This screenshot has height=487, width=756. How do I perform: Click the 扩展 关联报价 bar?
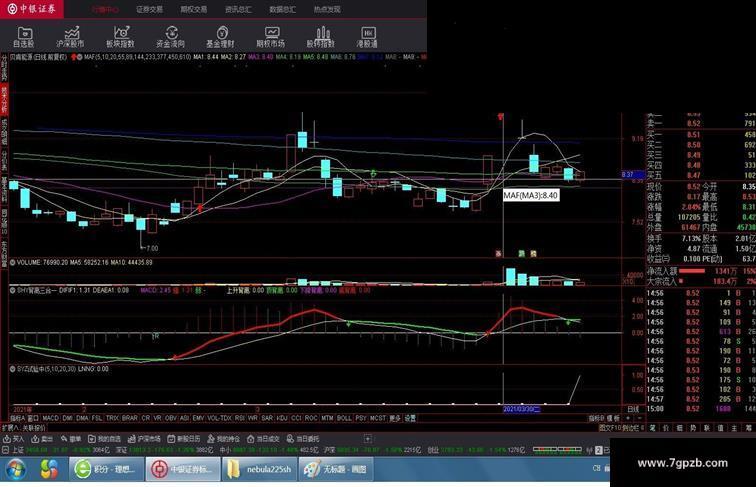pyautogui.click(x=24, y=428)
